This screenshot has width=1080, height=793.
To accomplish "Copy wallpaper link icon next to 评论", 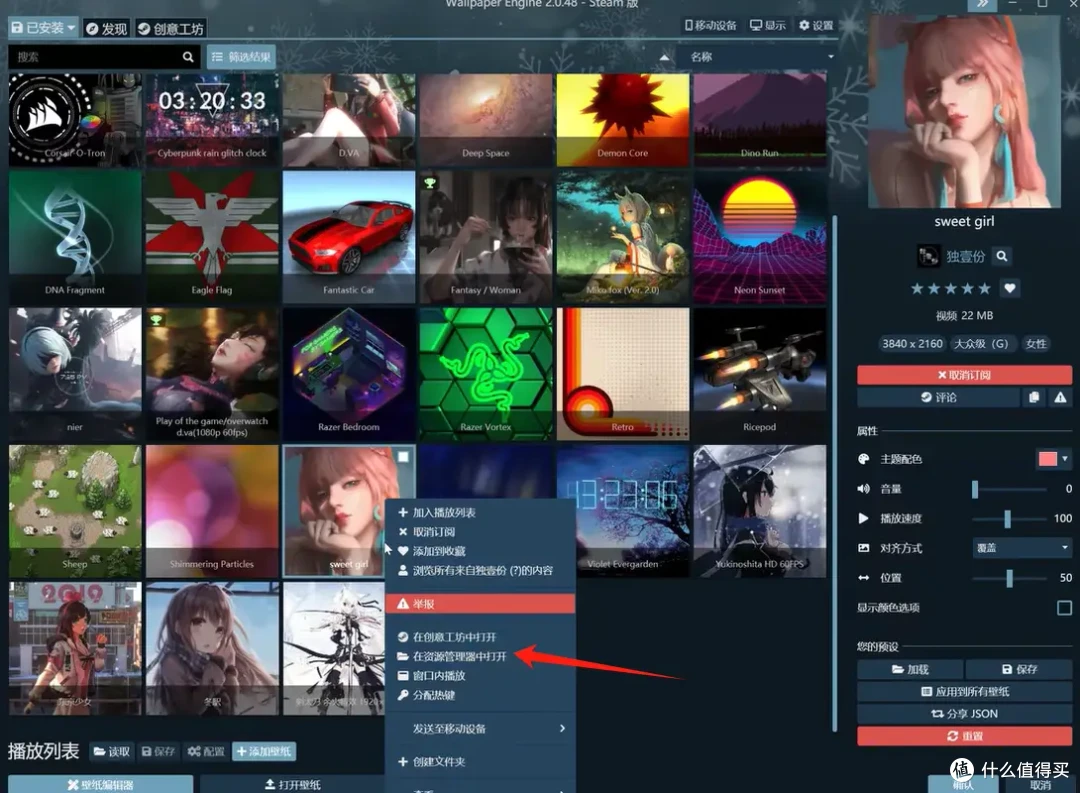I will [1034, 398].
